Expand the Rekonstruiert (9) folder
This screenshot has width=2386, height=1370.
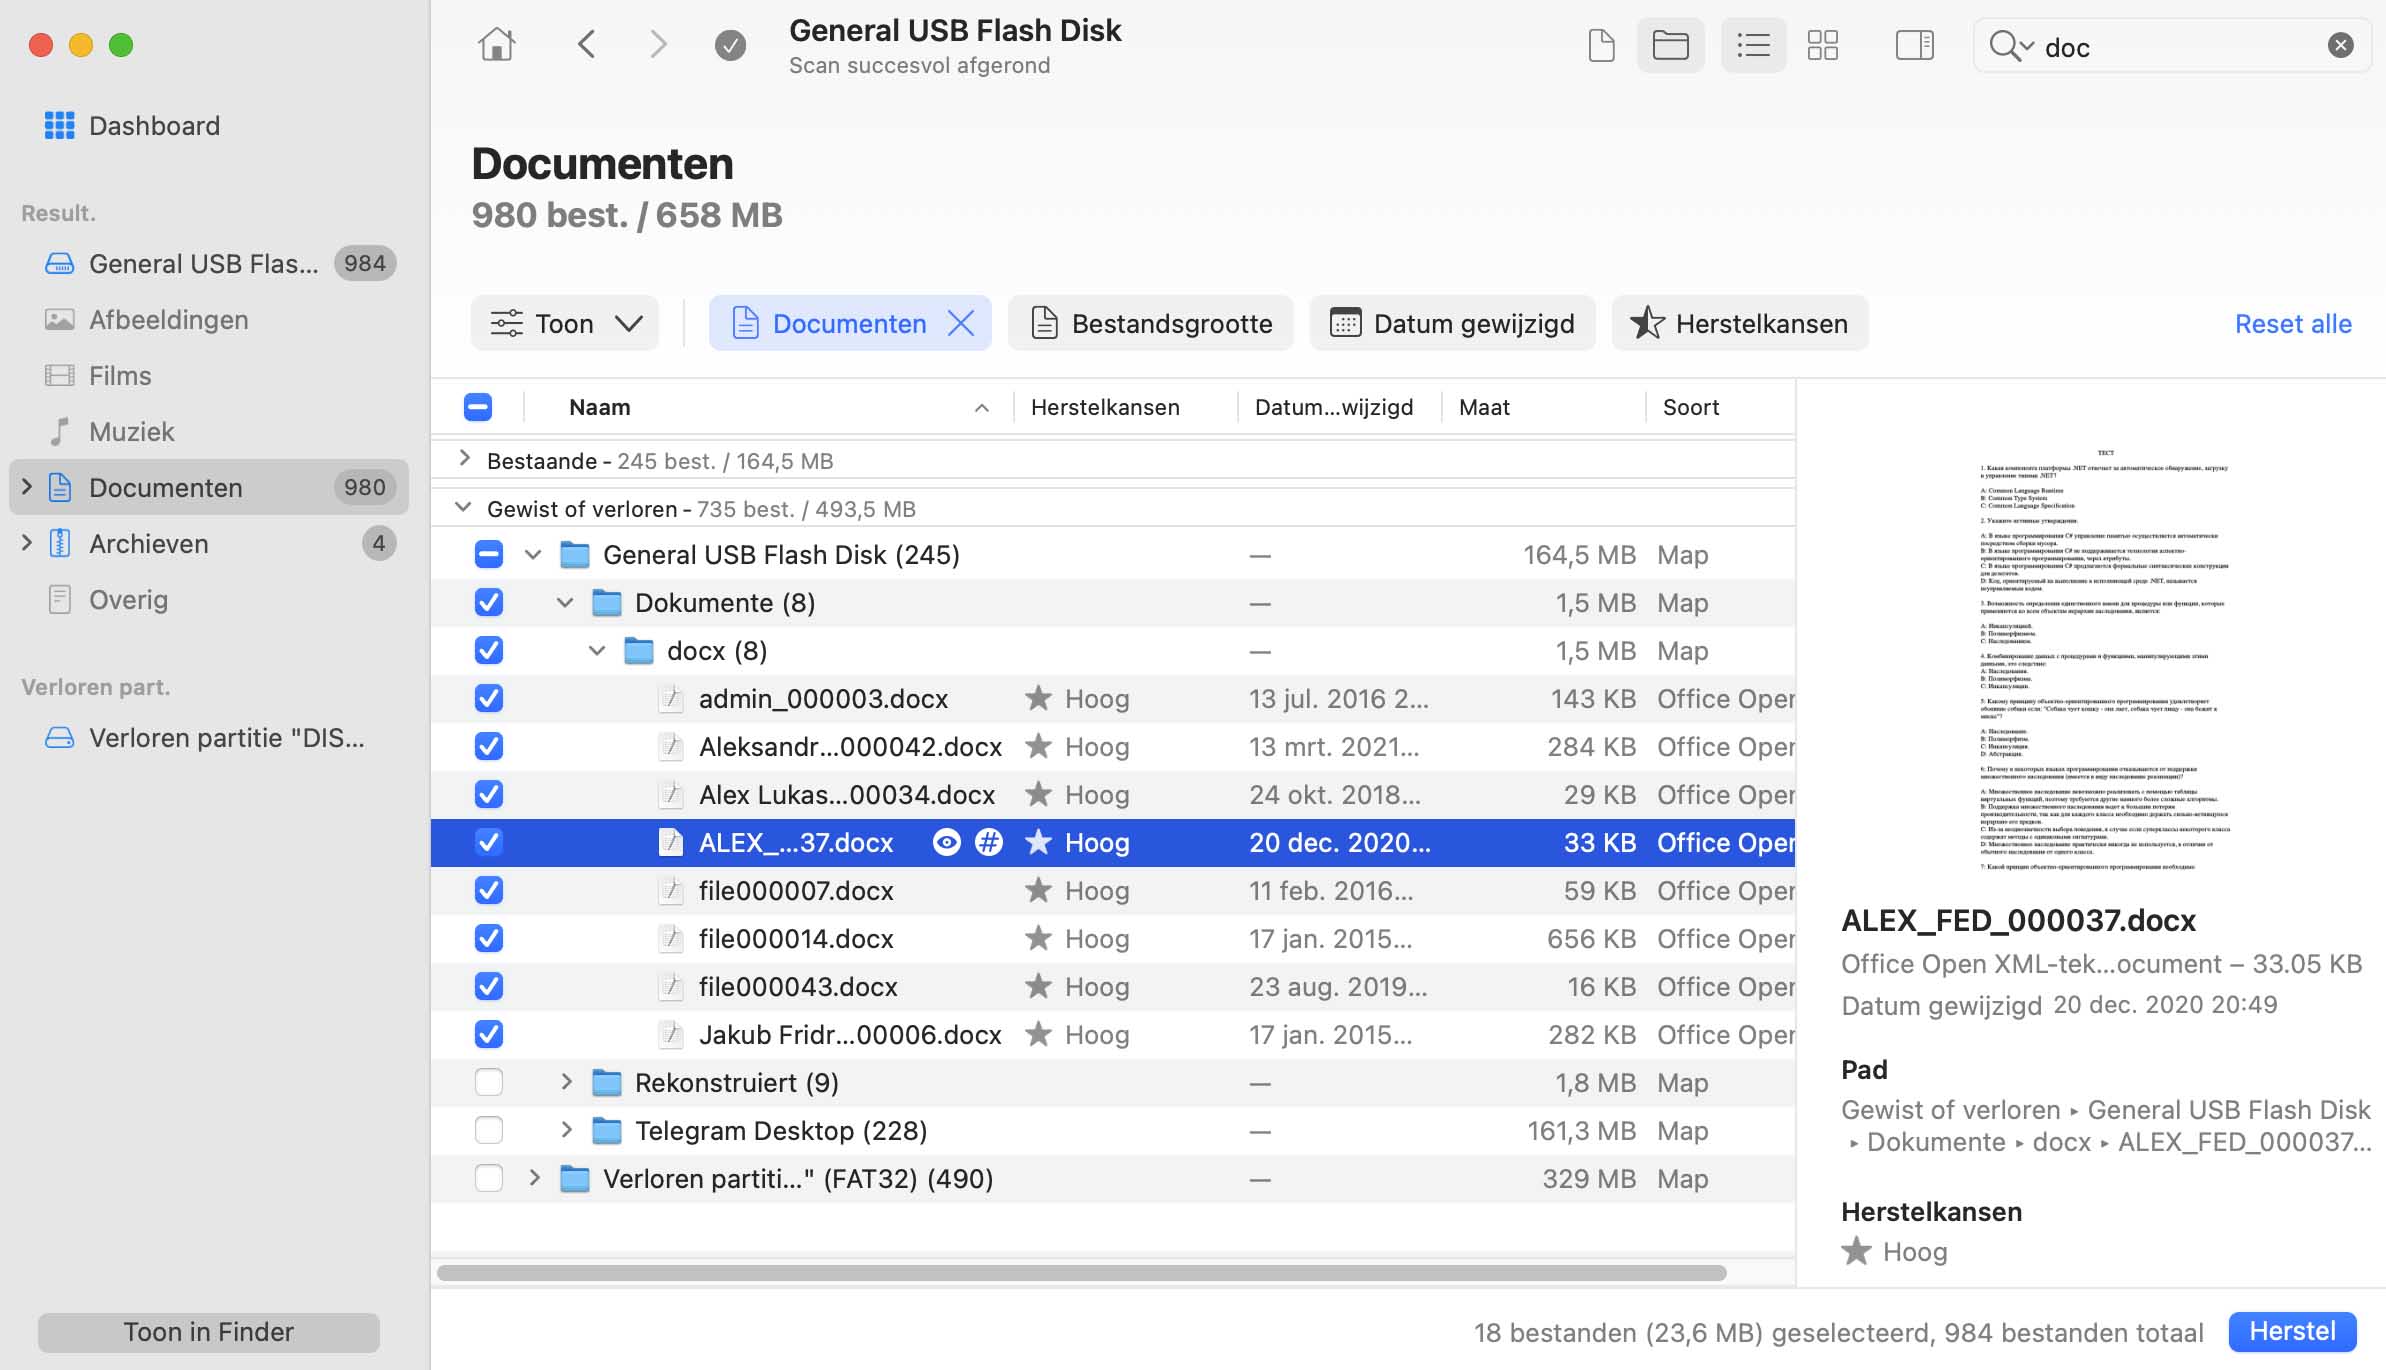[x=566, y=1082]
